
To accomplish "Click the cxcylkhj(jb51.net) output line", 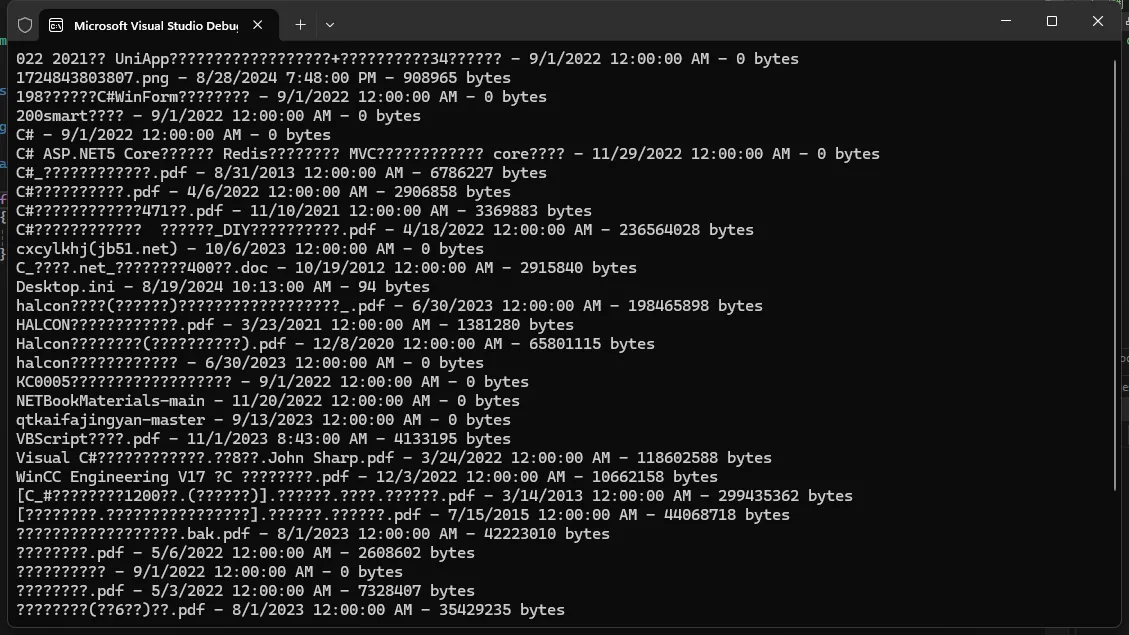I will [249, 249].
